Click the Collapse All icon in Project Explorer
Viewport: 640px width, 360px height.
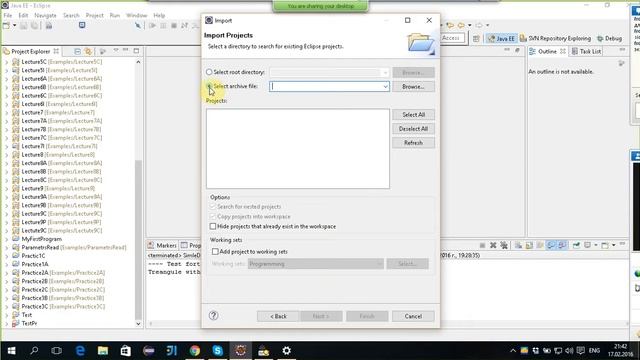point(78,51)
